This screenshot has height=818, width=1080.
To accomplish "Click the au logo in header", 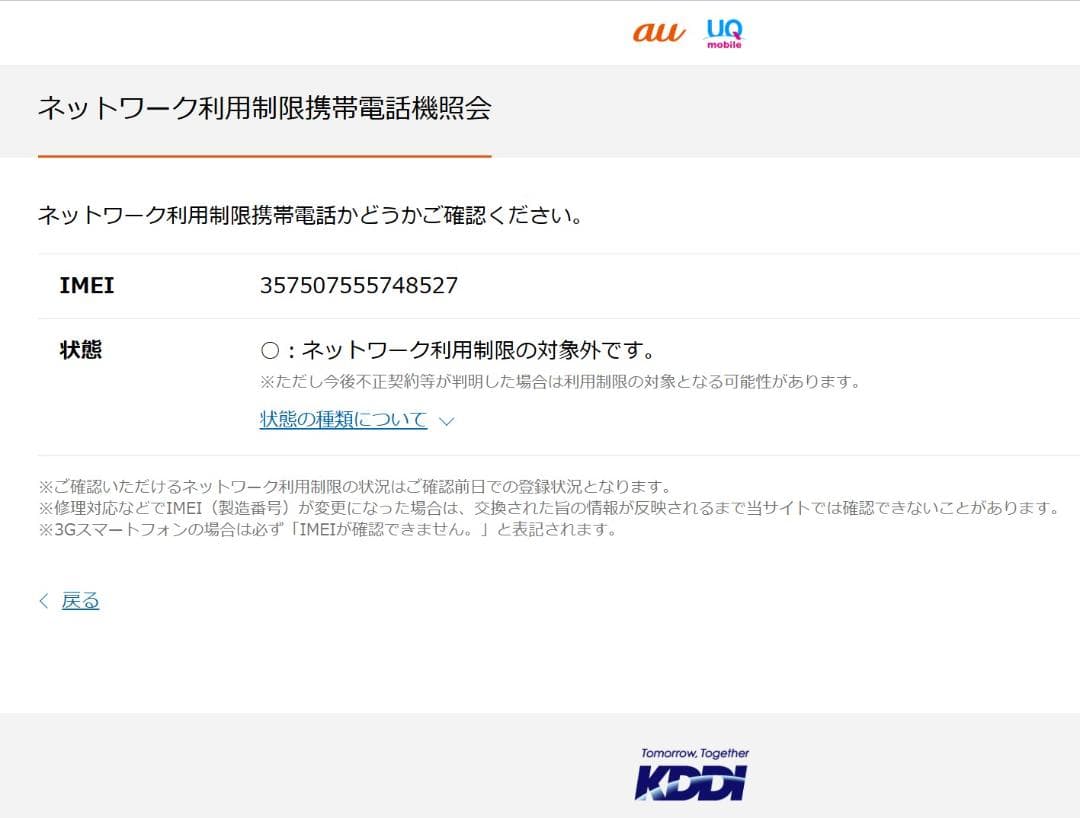I will pyautogui.click(x=658, y=32).
